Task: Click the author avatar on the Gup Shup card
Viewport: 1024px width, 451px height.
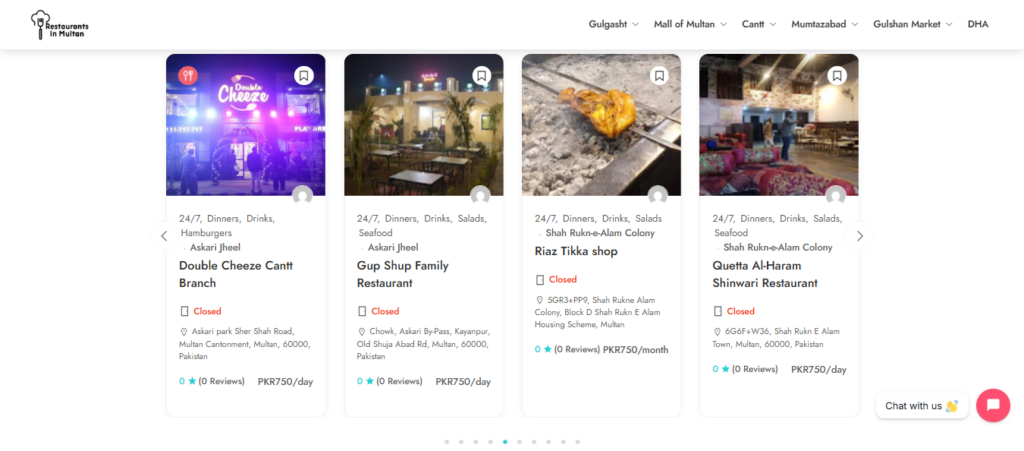Action: coord(480,195)
